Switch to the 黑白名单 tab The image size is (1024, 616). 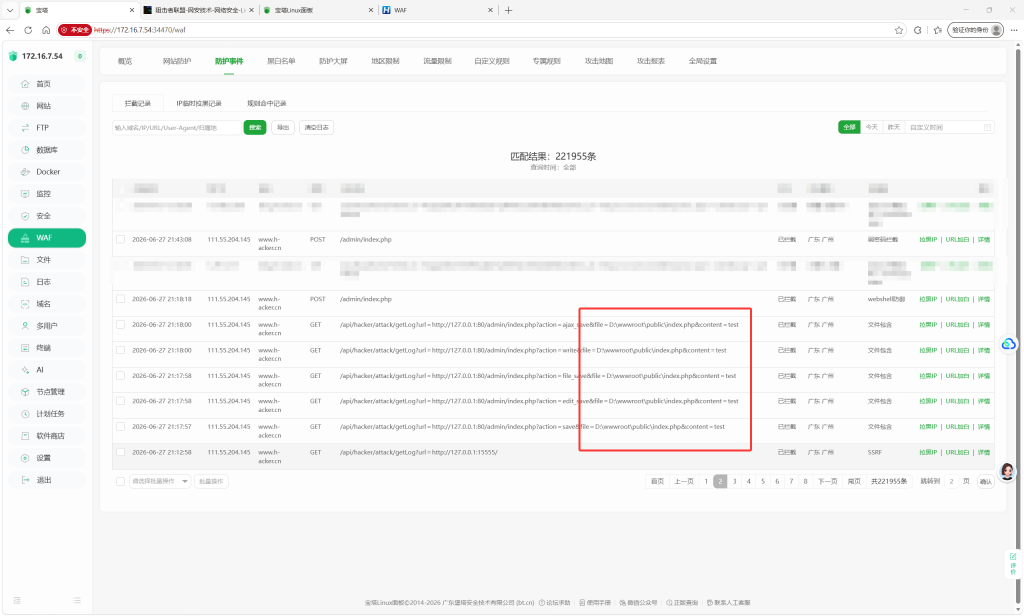pyautogui.click(x=281, y=61)
